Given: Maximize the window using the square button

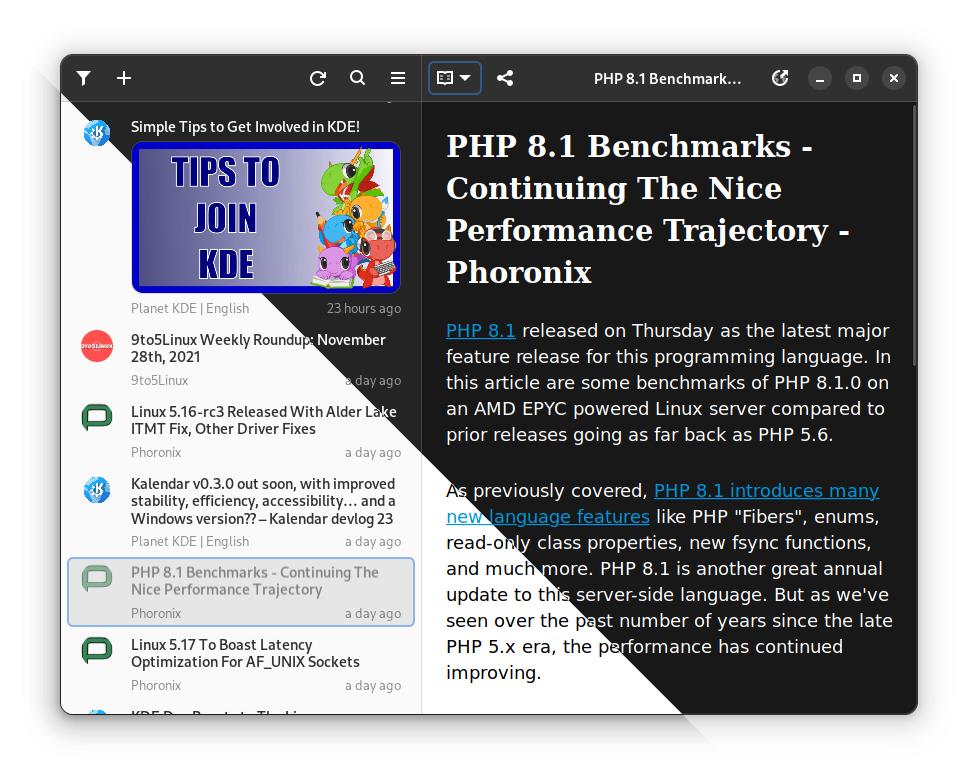Looking at the screenshot, I should (857, 78).
